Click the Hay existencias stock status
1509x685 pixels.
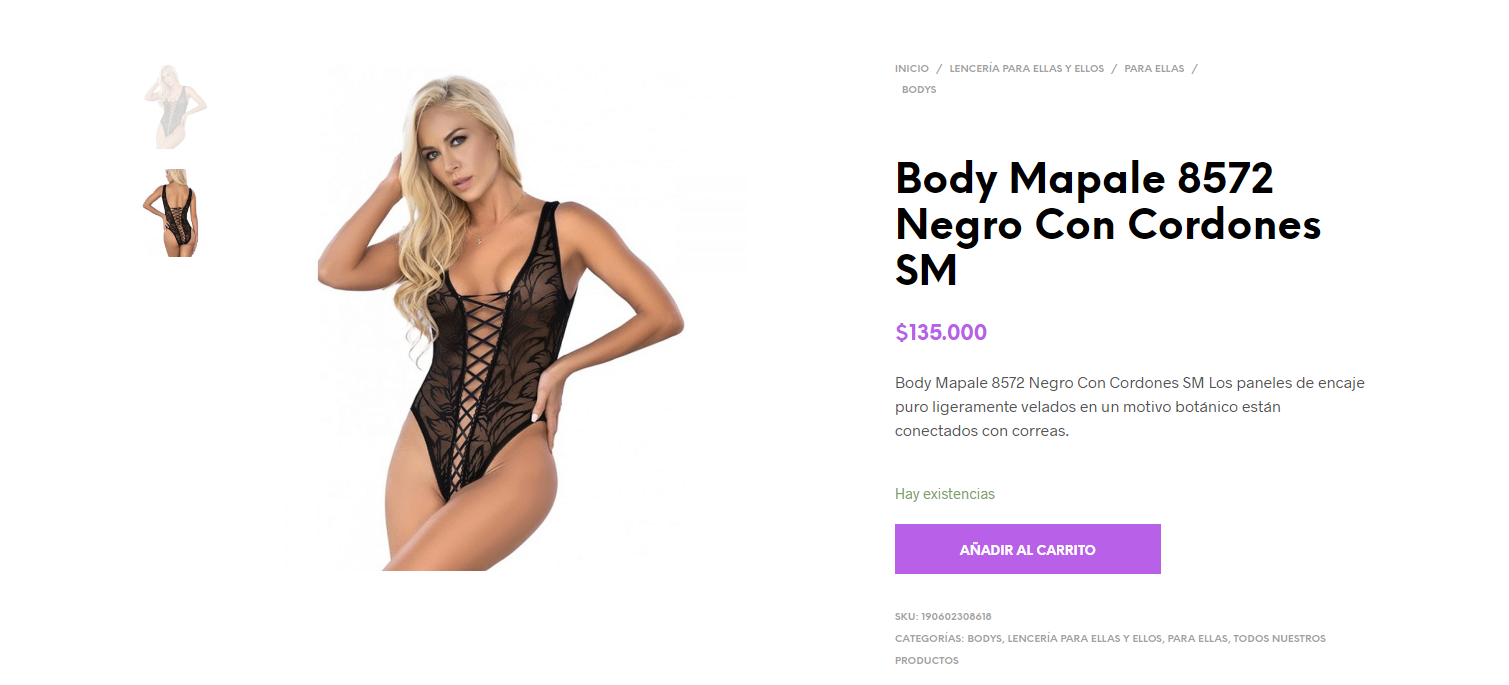(945, 494)
